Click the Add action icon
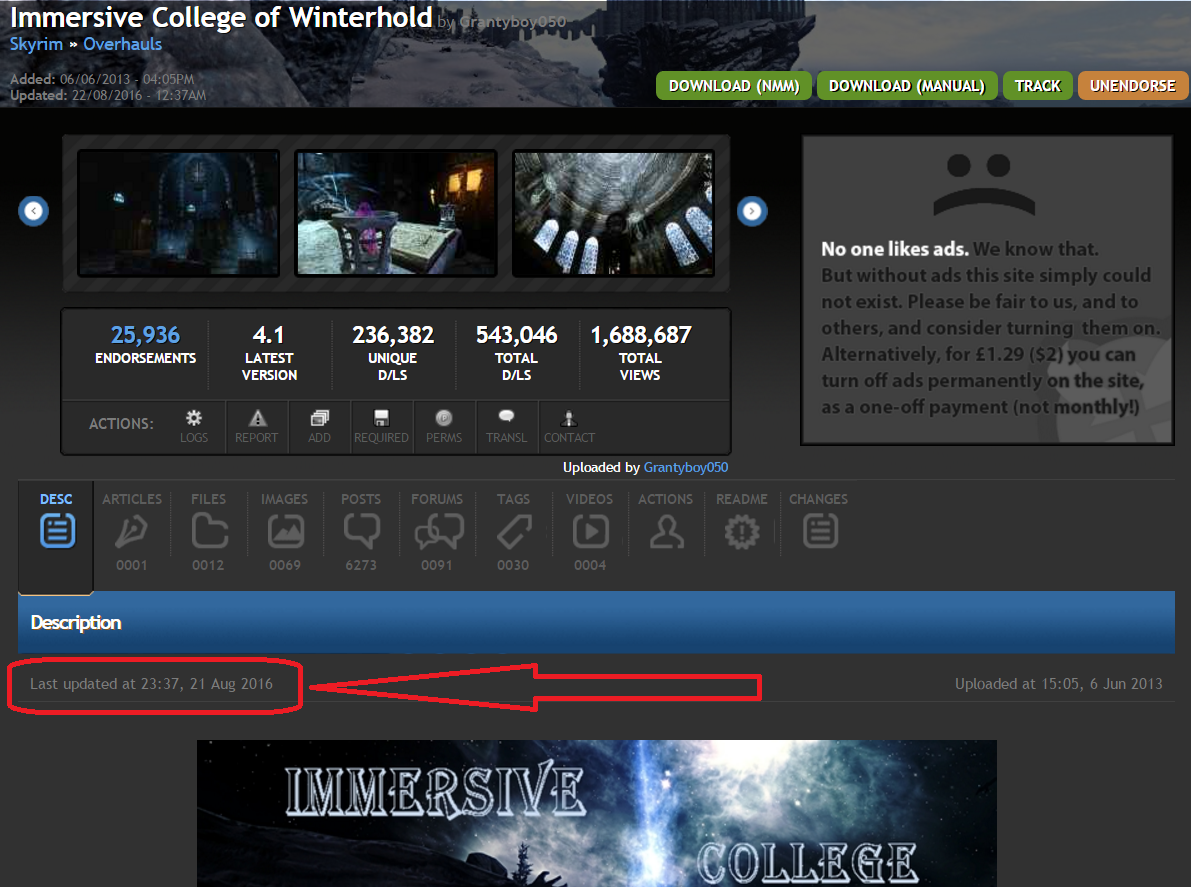 point(319,426)
